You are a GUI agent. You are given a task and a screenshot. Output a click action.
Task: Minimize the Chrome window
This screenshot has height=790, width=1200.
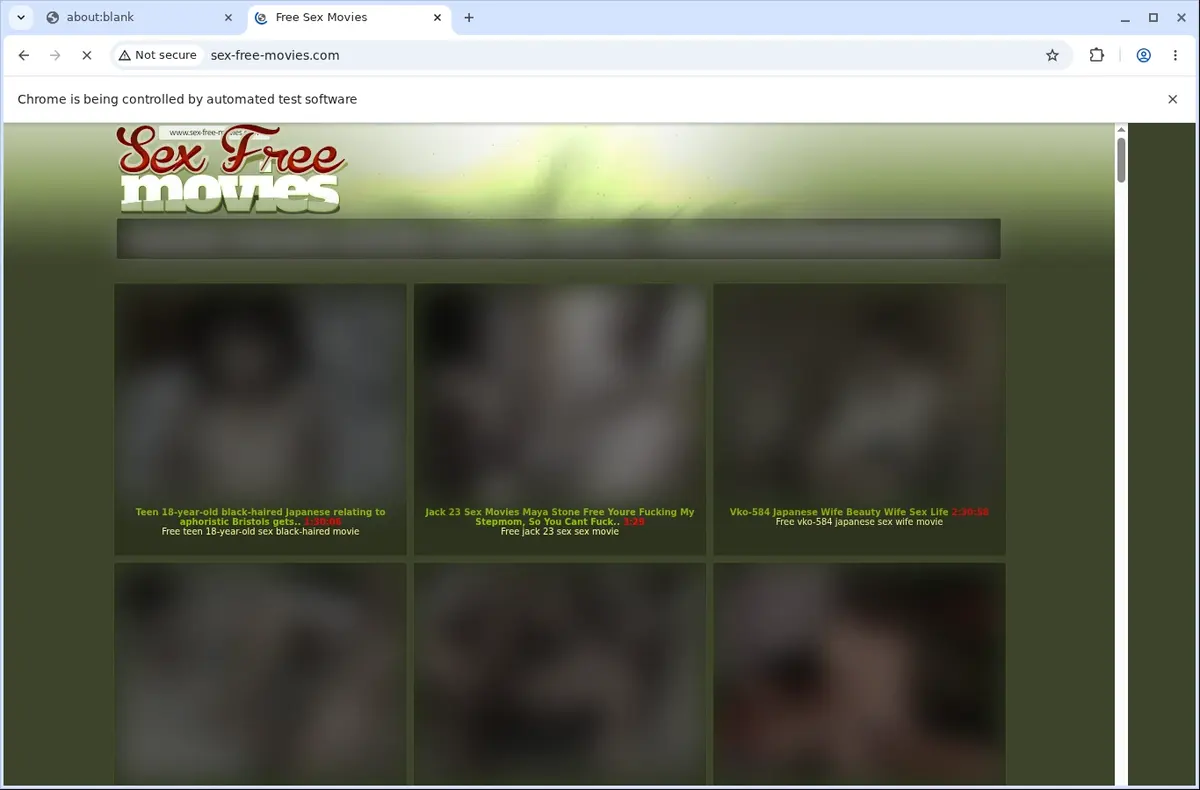click(1126, 17)
